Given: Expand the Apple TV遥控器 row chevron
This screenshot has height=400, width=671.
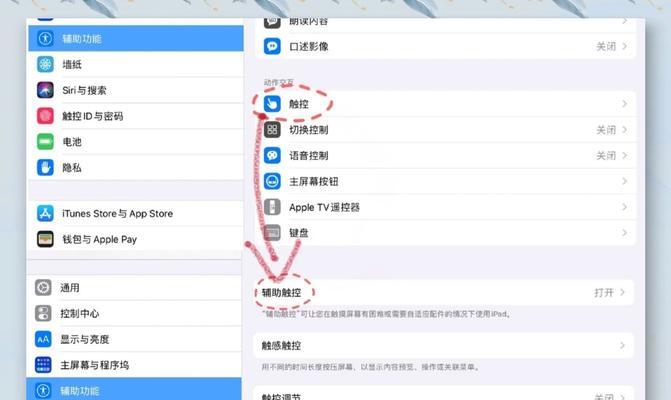Looking at the screenshot, I should [x=625, y=207].
